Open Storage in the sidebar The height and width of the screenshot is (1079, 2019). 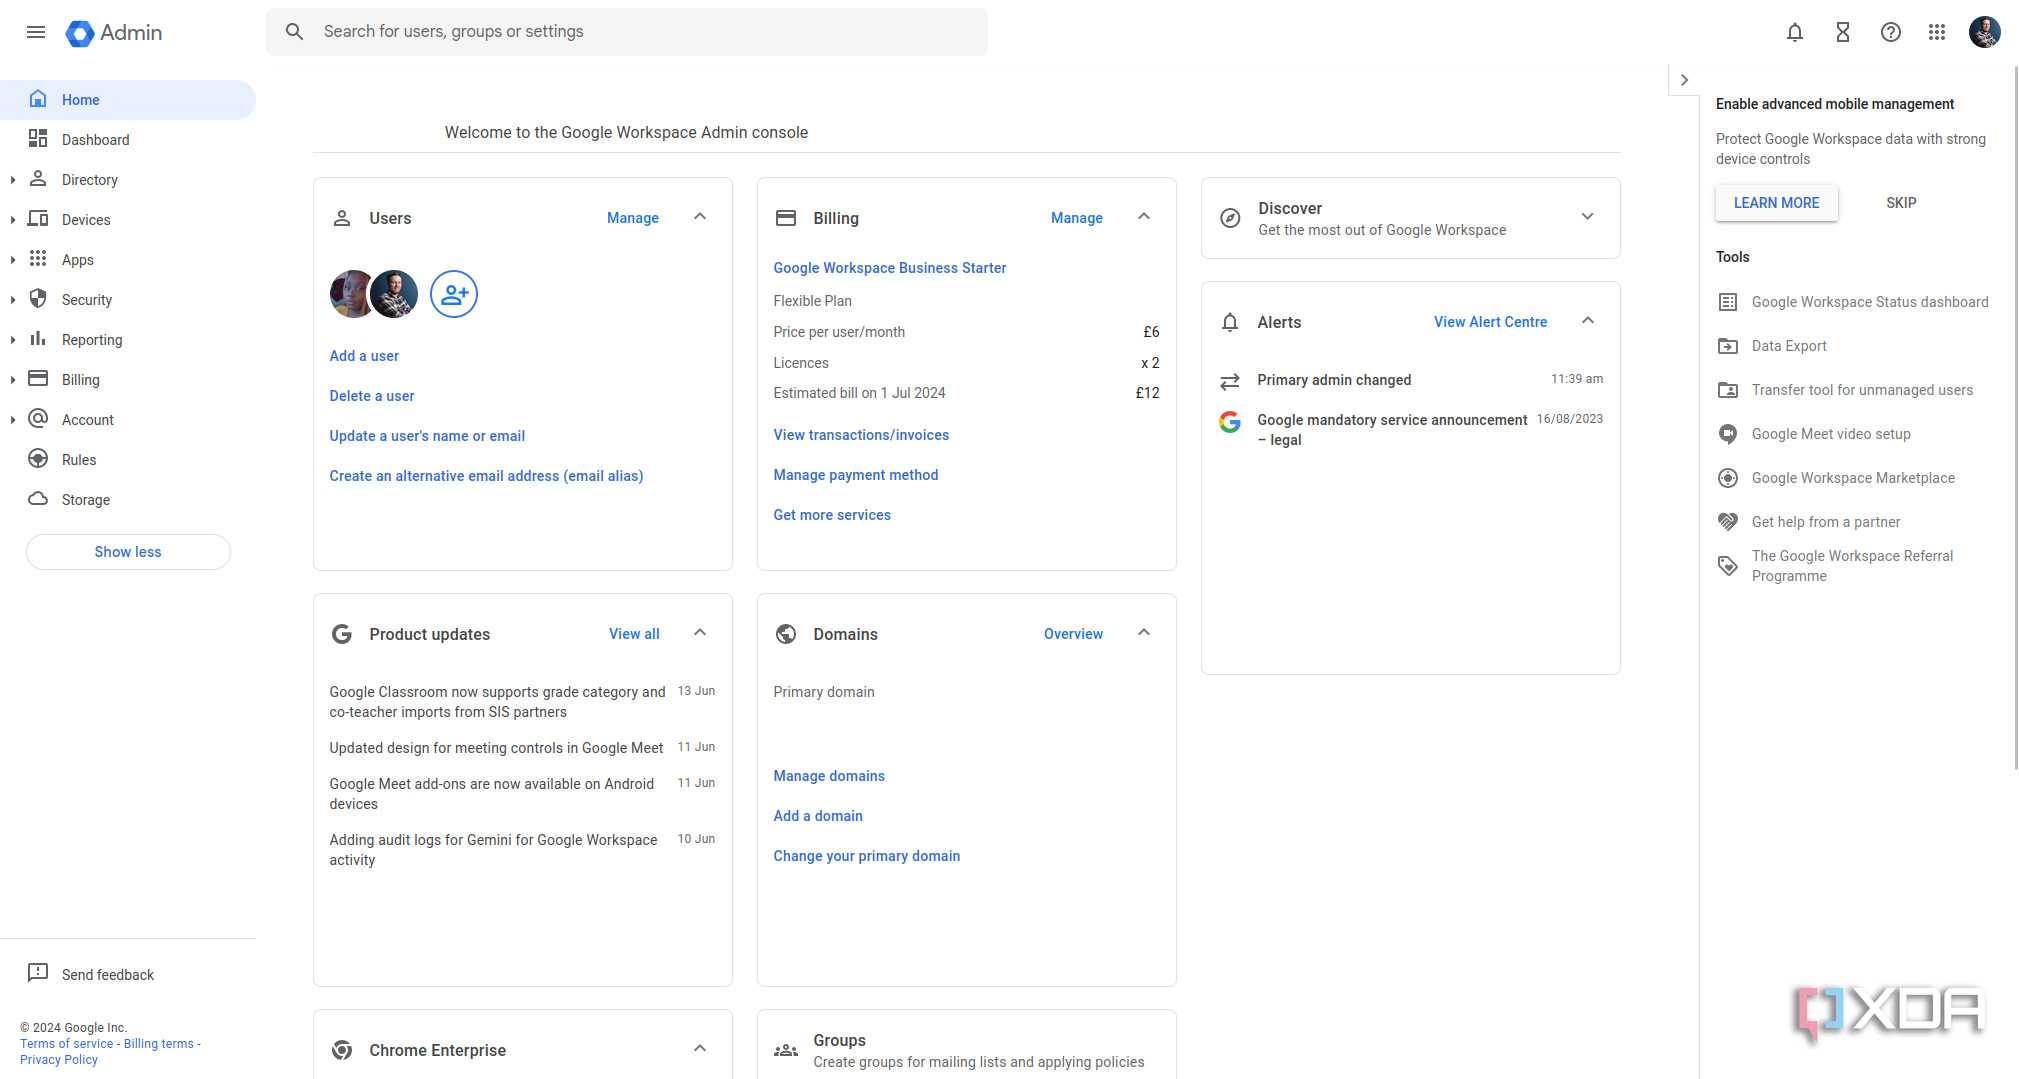(x=128, y=500)
